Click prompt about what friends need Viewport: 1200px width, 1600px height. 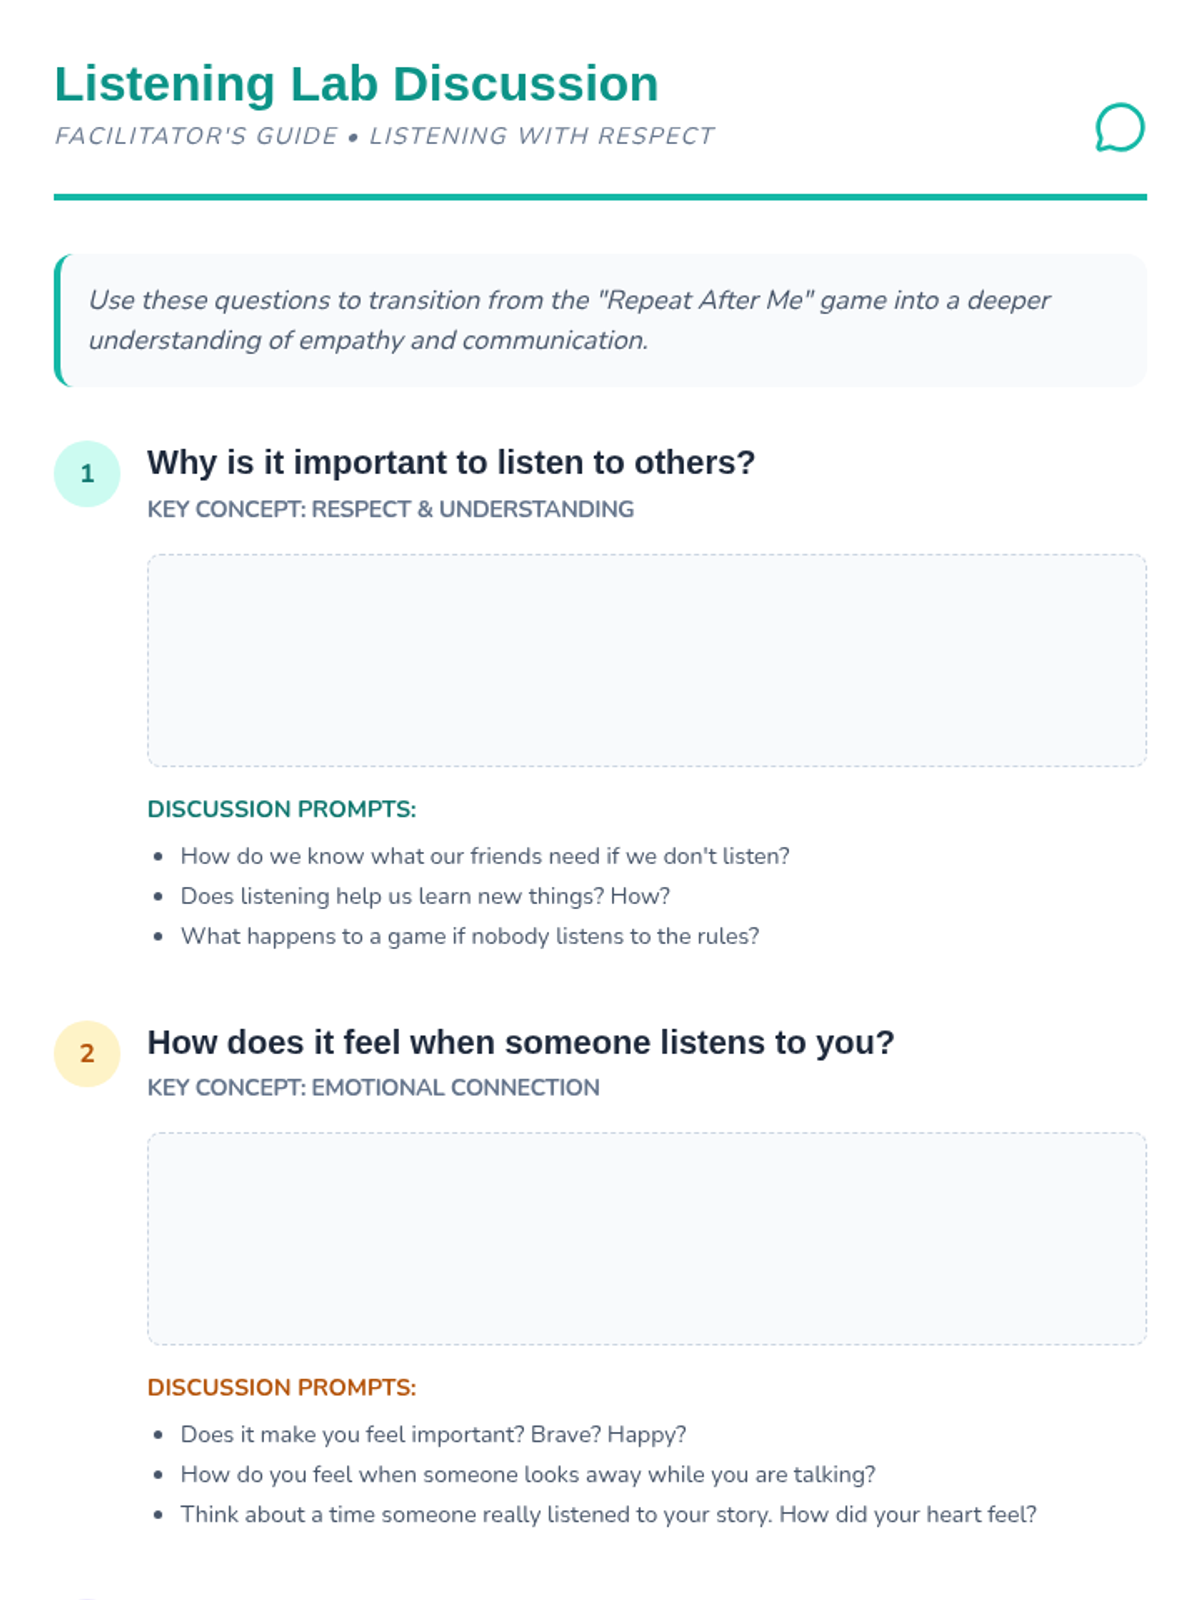coord(484,856)
